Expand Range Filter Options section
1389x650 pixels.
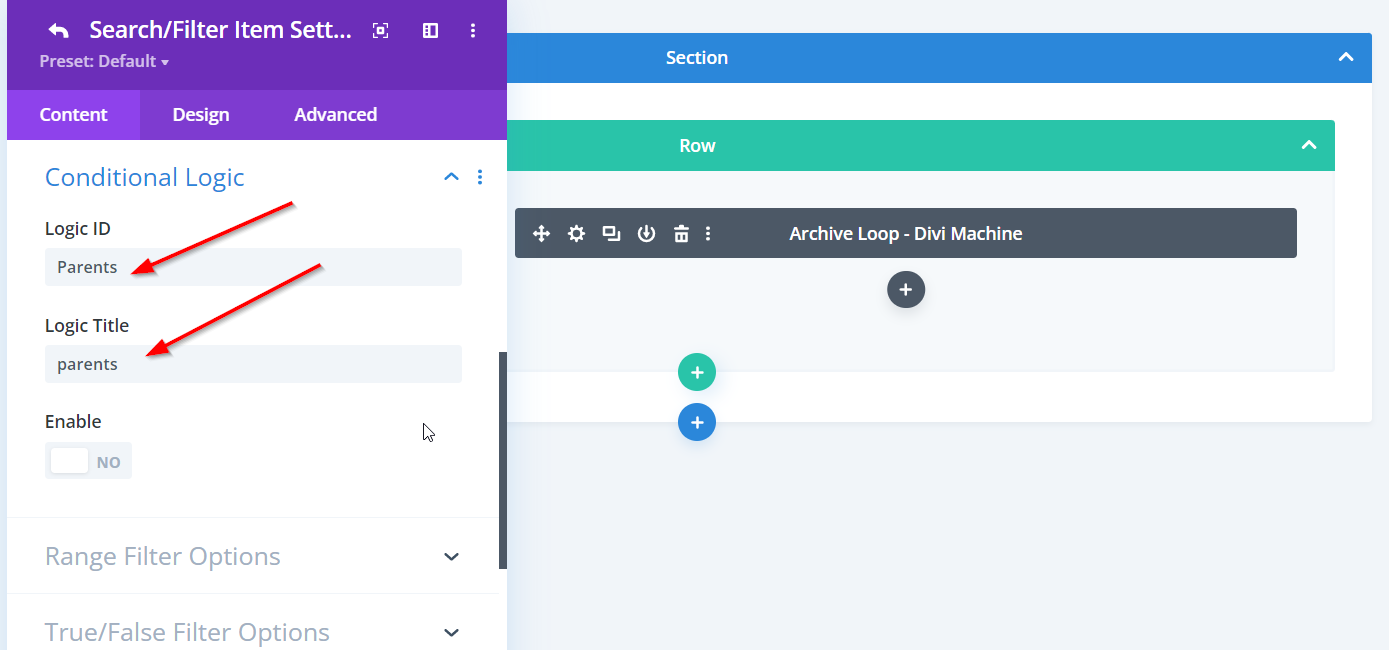click(x=451, y=557)
